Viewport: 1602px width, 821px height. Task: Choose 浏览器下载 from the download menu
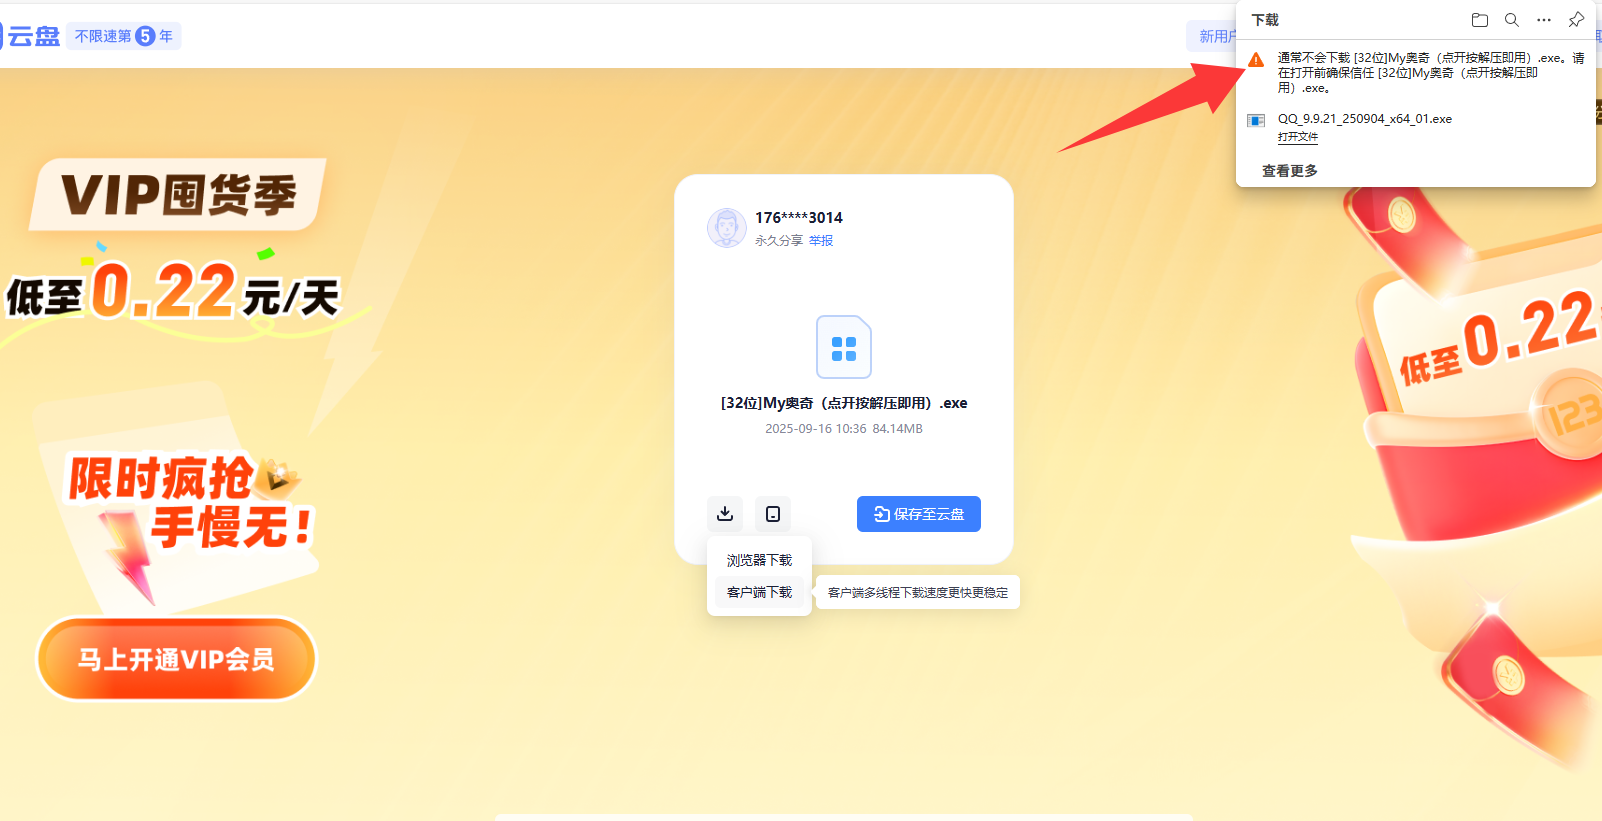click(759, 560)
